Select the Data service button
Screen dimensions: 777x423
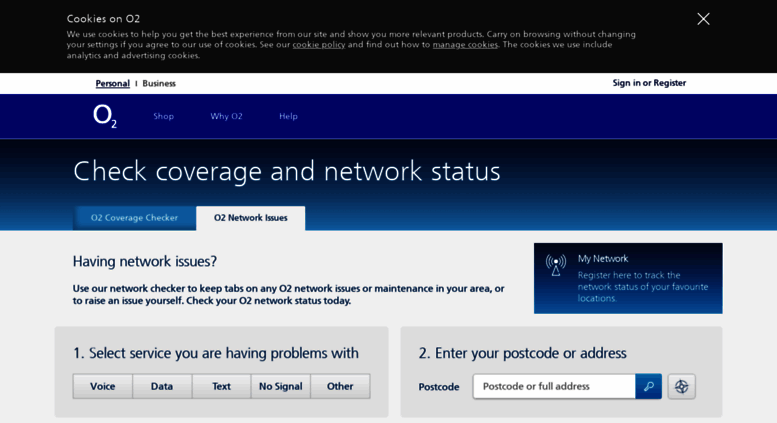pyautogui.click(x=162, y=386)
